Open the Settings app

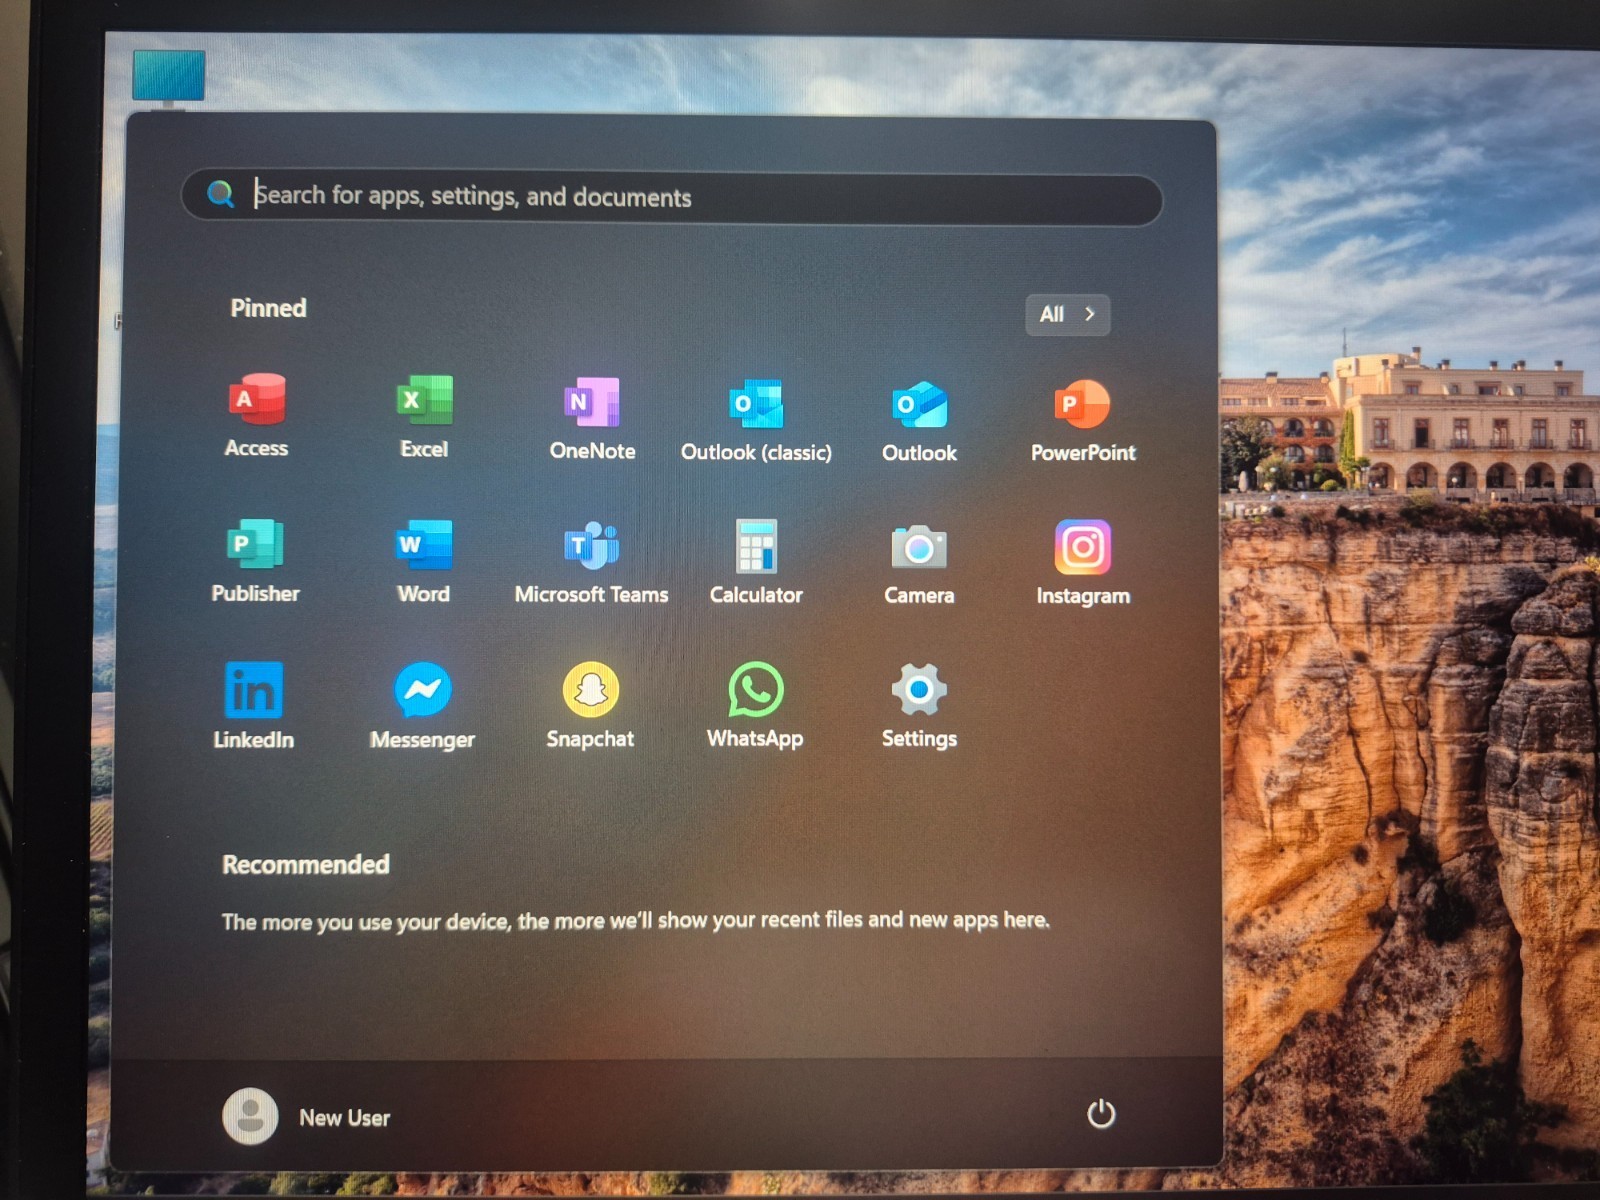919,706
